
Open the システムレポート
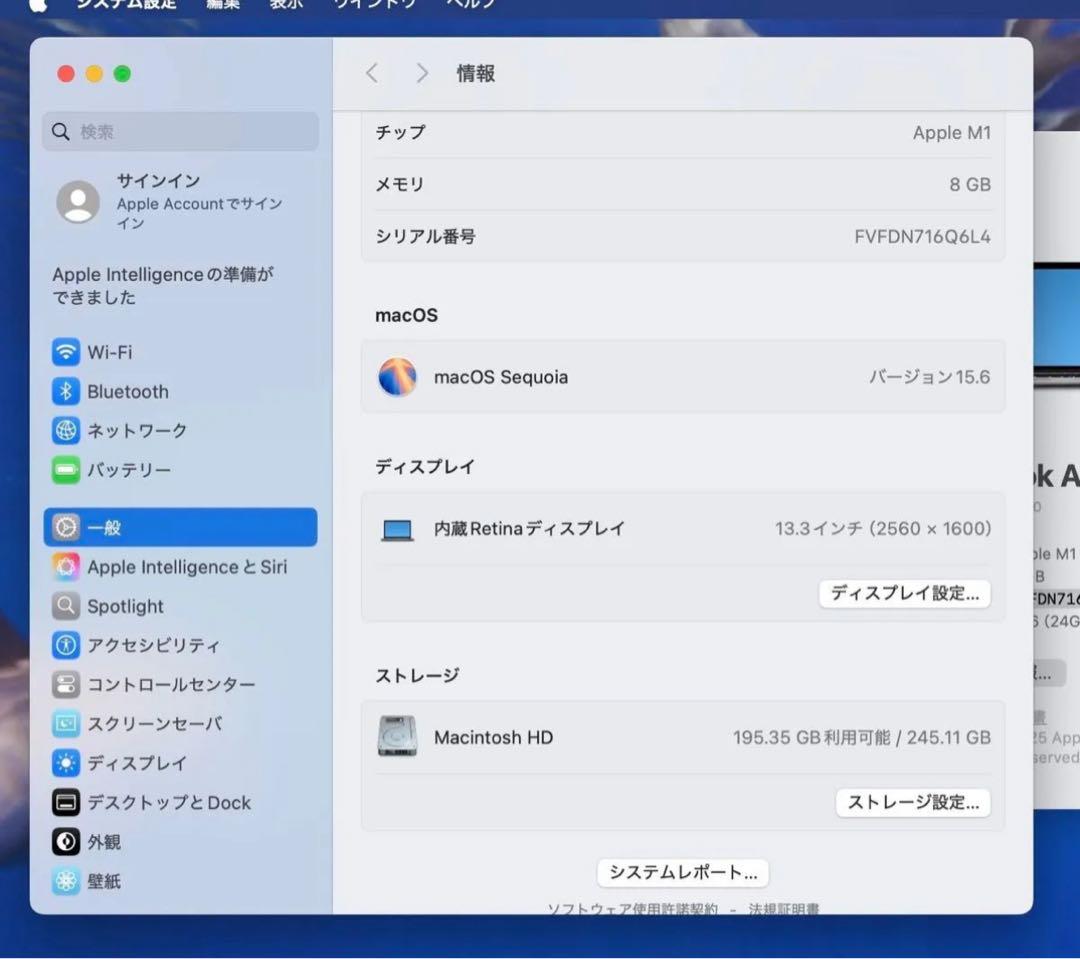click(x=682, y=872)
